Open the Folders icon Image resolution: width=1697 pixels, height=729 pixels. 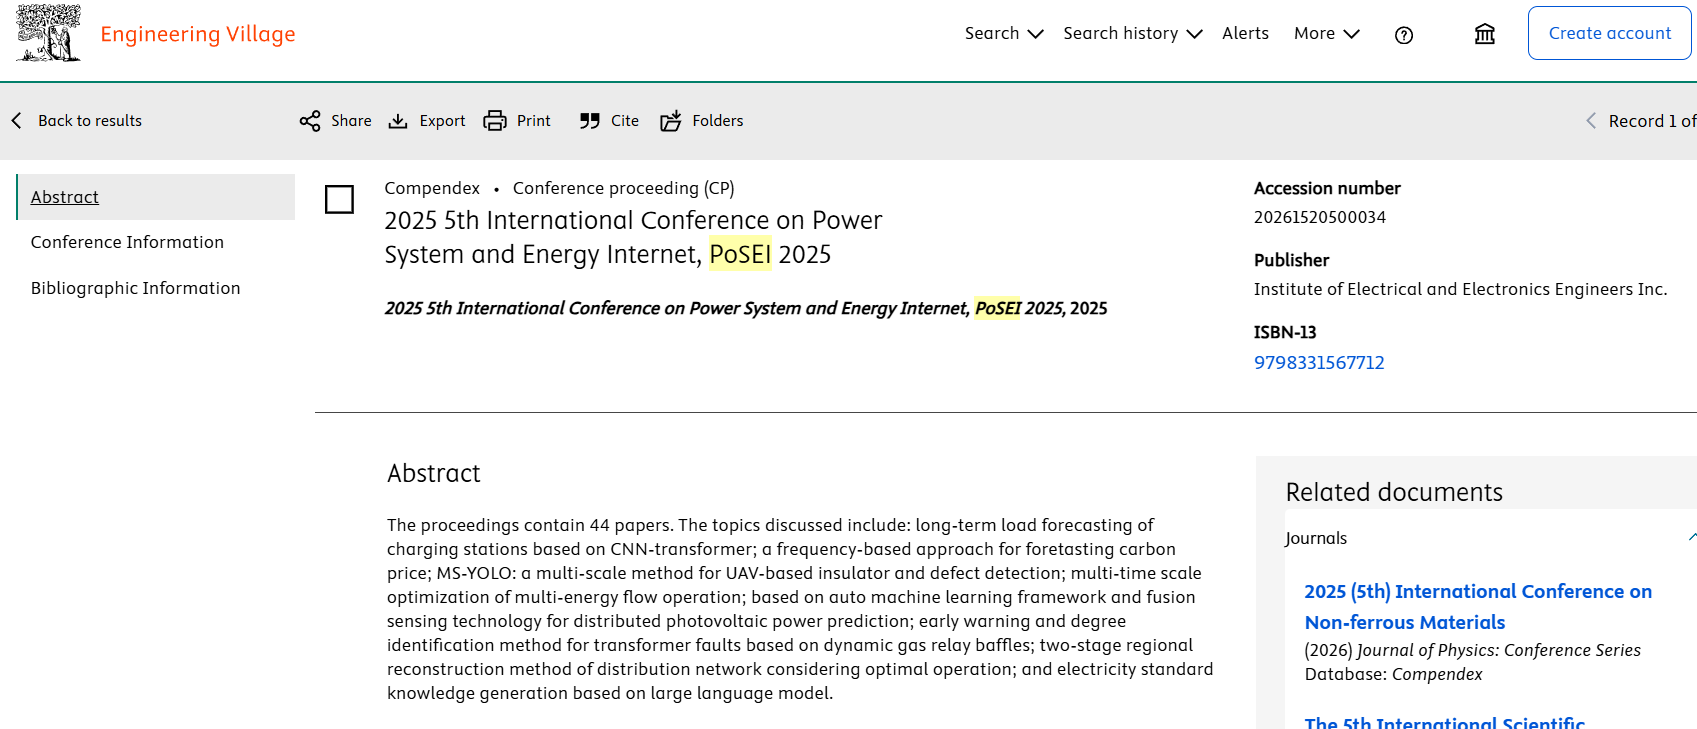[x=670, y=121]
